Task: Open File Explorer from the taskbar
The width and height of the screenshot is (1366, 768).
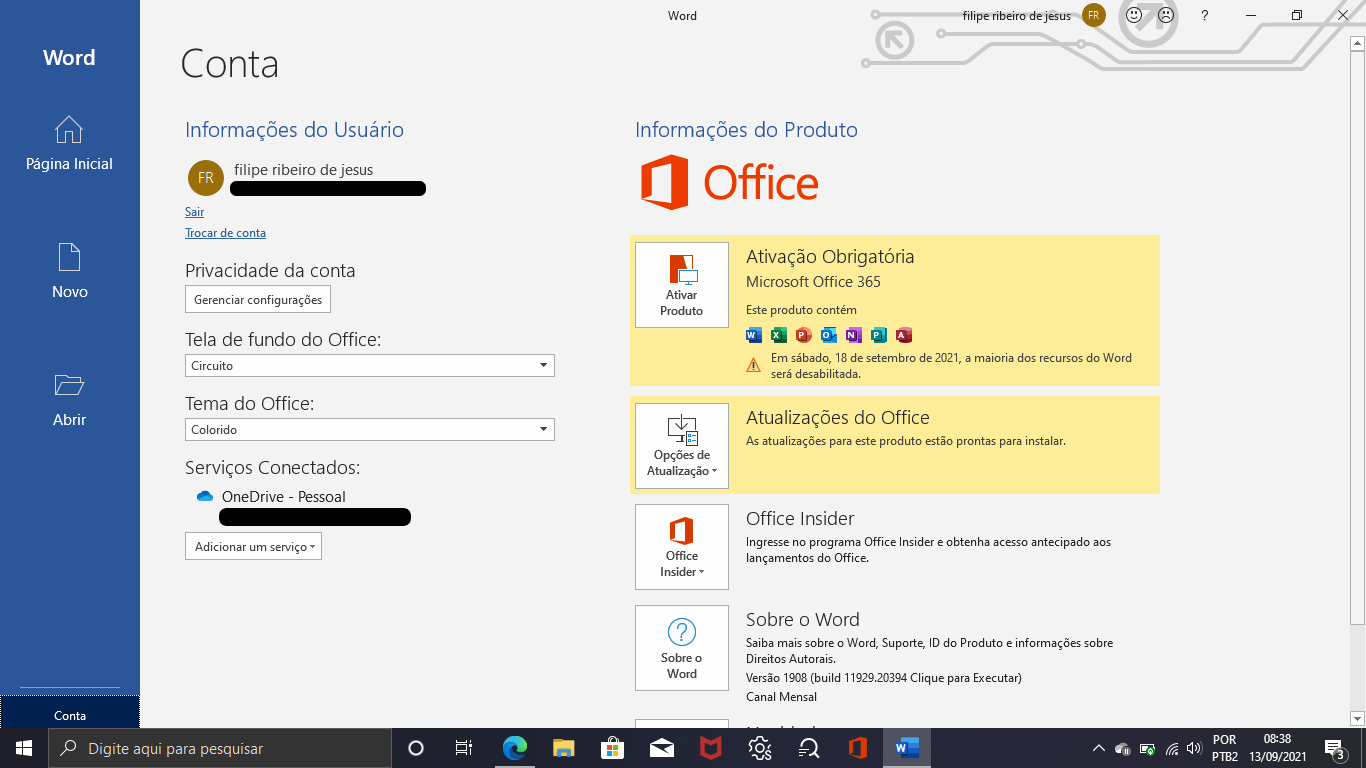Action: coord(564,748)
